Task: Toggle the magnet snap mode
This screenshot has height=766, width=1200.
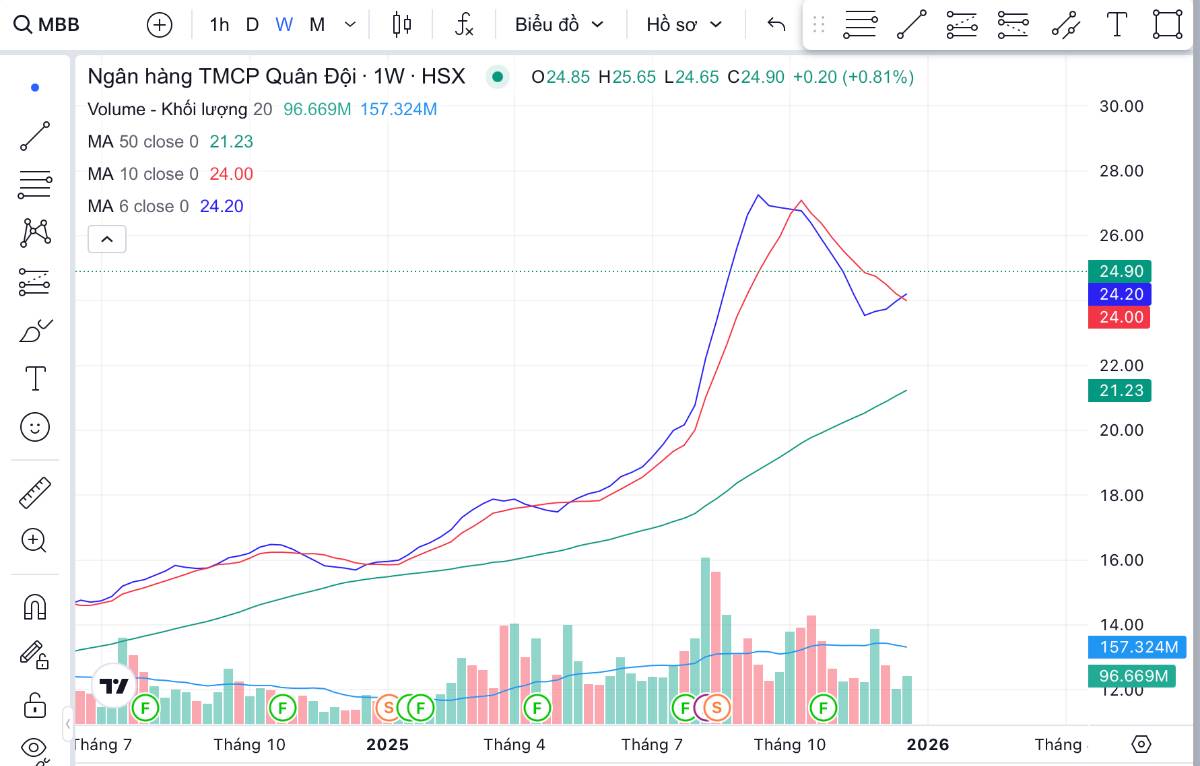Action: coord(35,607)
